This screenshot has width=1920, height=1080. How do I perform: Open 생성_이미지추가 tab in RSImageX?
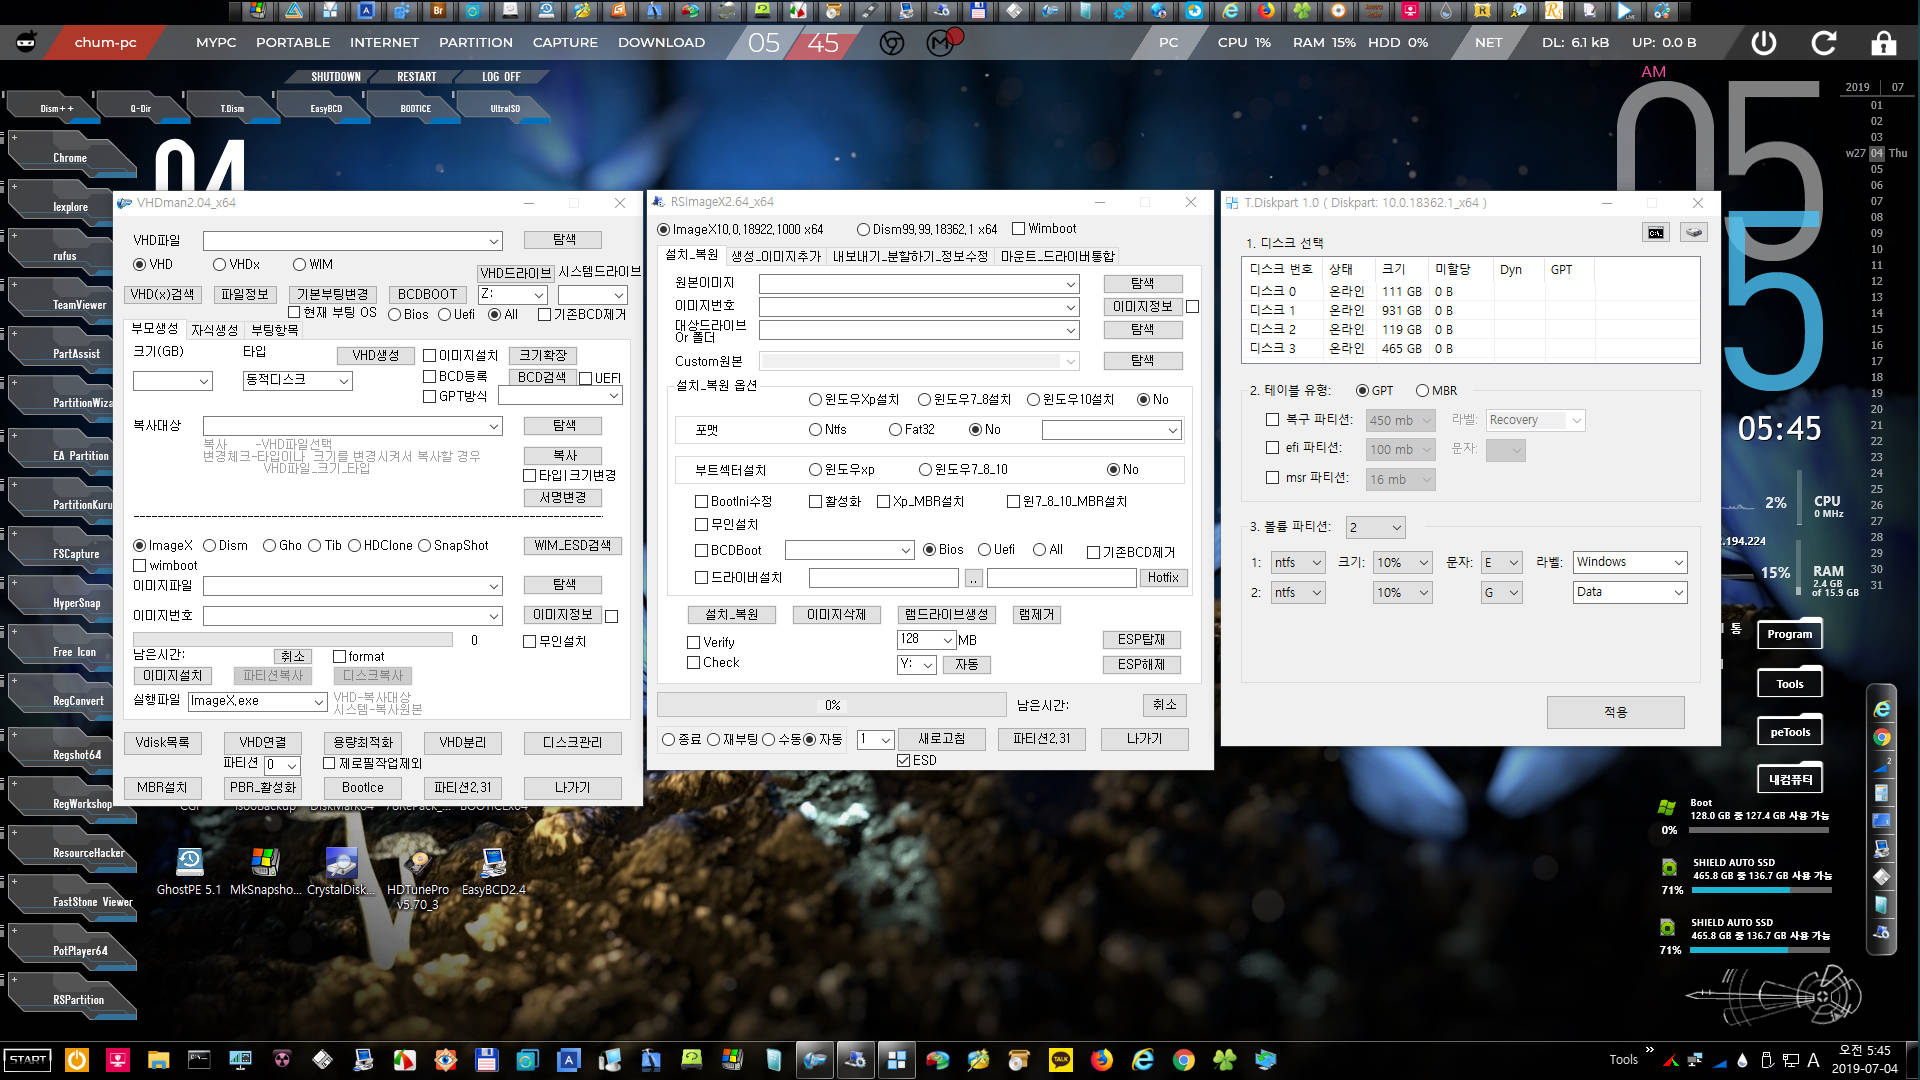pyautogui.click(x=776, y=257)
